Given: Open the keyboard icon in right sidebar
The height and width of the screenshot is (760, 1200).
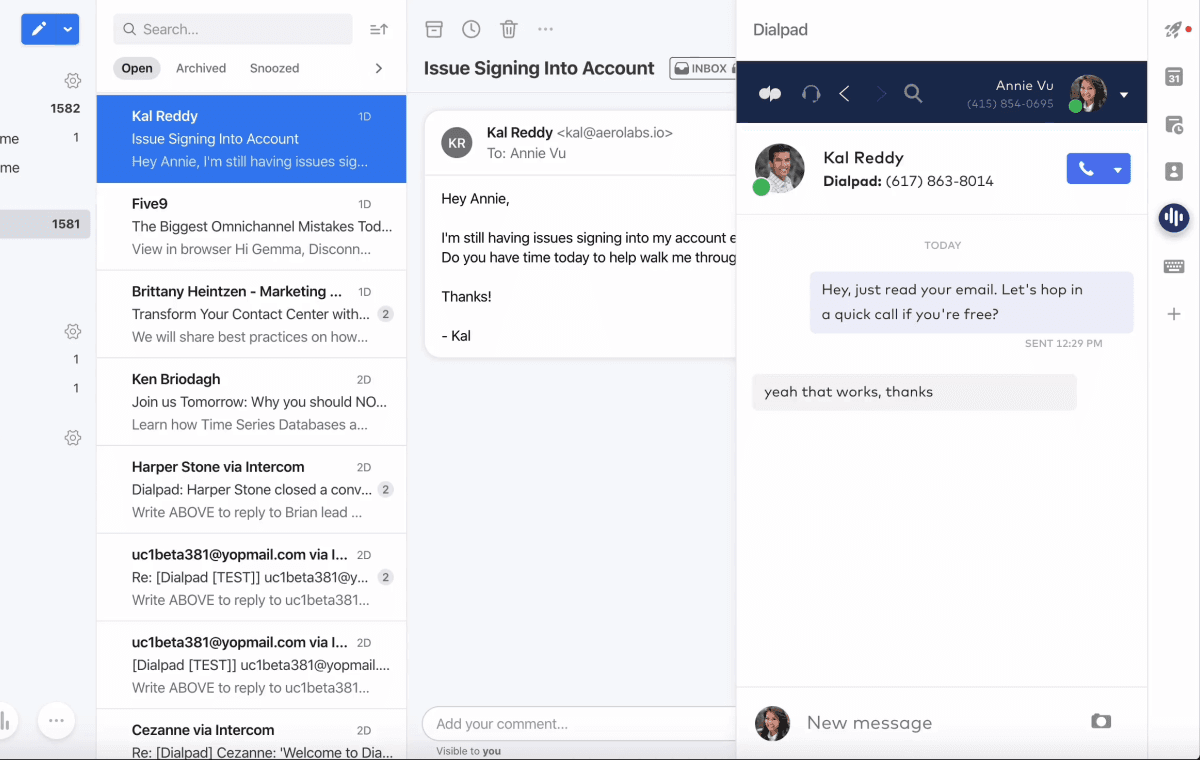Looking at the screenshot, I should pos(1174,266).
